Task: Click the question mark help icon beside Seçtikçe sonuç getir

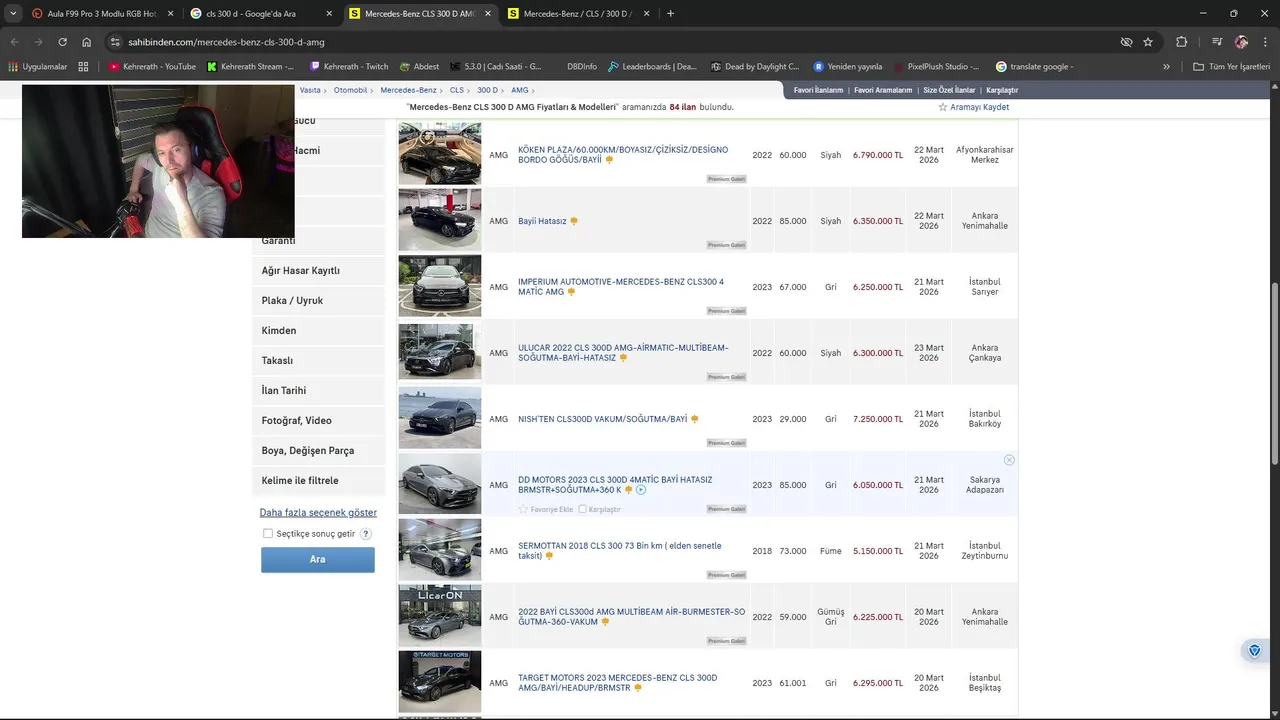Action: point(366,534)
